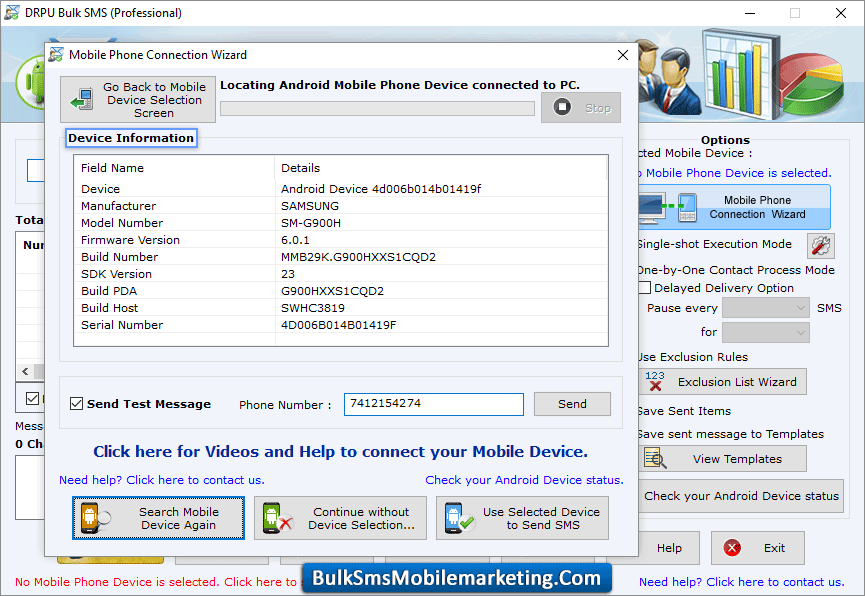Select Build Number MMB29K.G900HXXS1CQD2 value
Viewport: 865px width, 596px height.
358,257
